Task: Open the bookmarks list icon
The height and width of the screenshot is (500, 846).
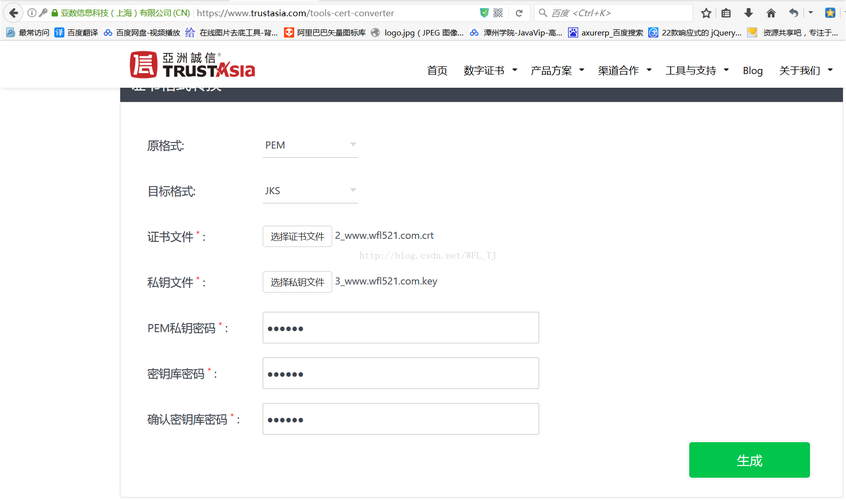Action: [726, 13]
